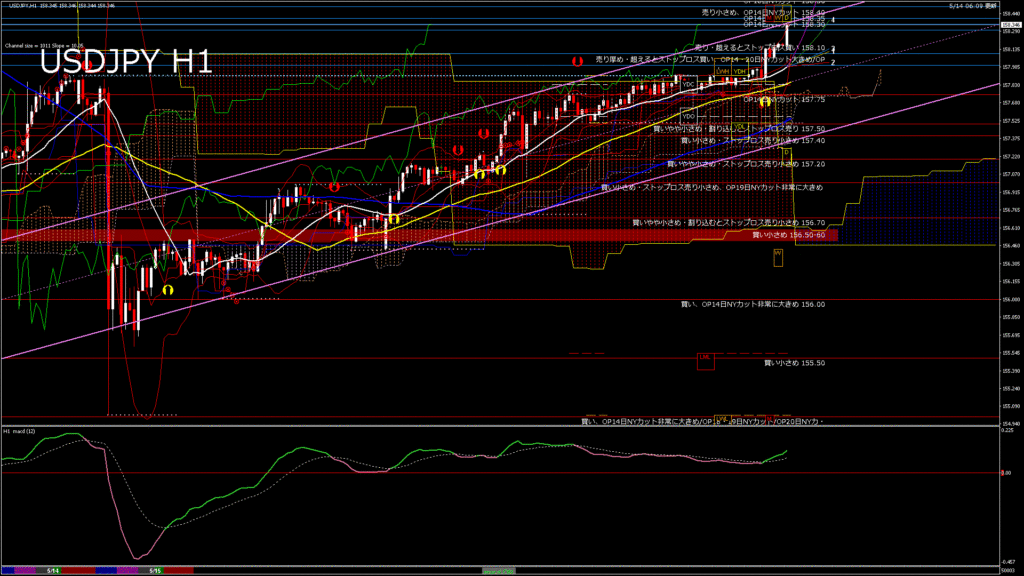Viewport: 1024px width, 576px height.
Task: Click the current price label 158.346
Action: point(1011,25)
